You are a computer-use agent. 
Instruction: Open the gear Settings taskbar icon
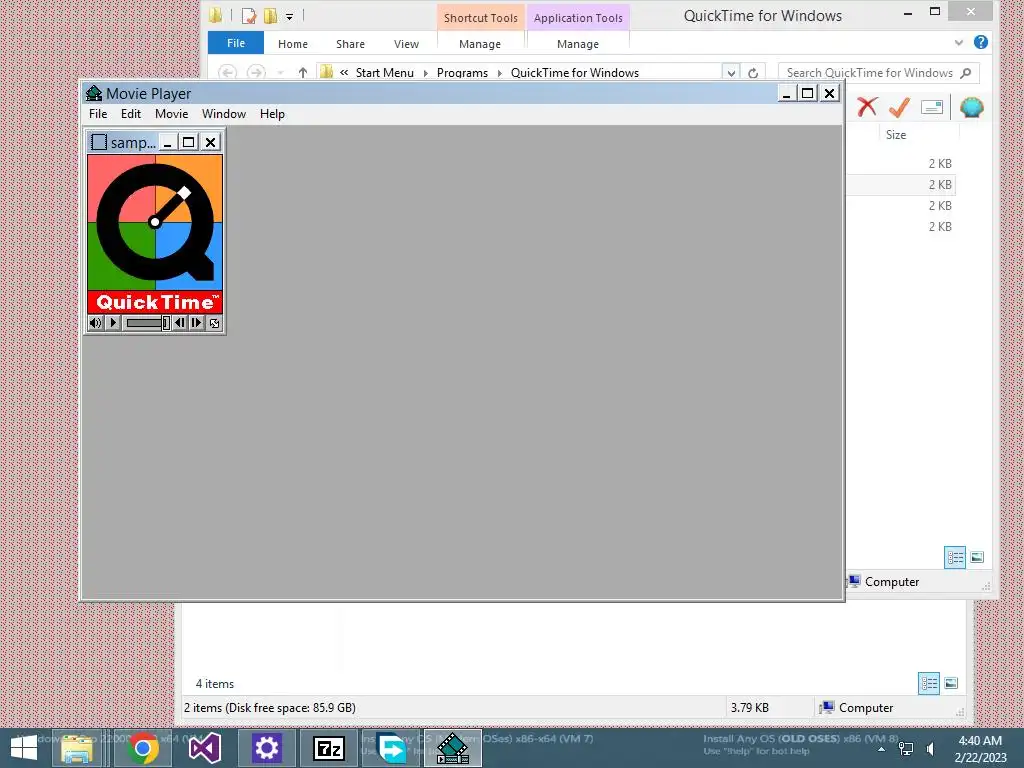(x=266, y=748)
